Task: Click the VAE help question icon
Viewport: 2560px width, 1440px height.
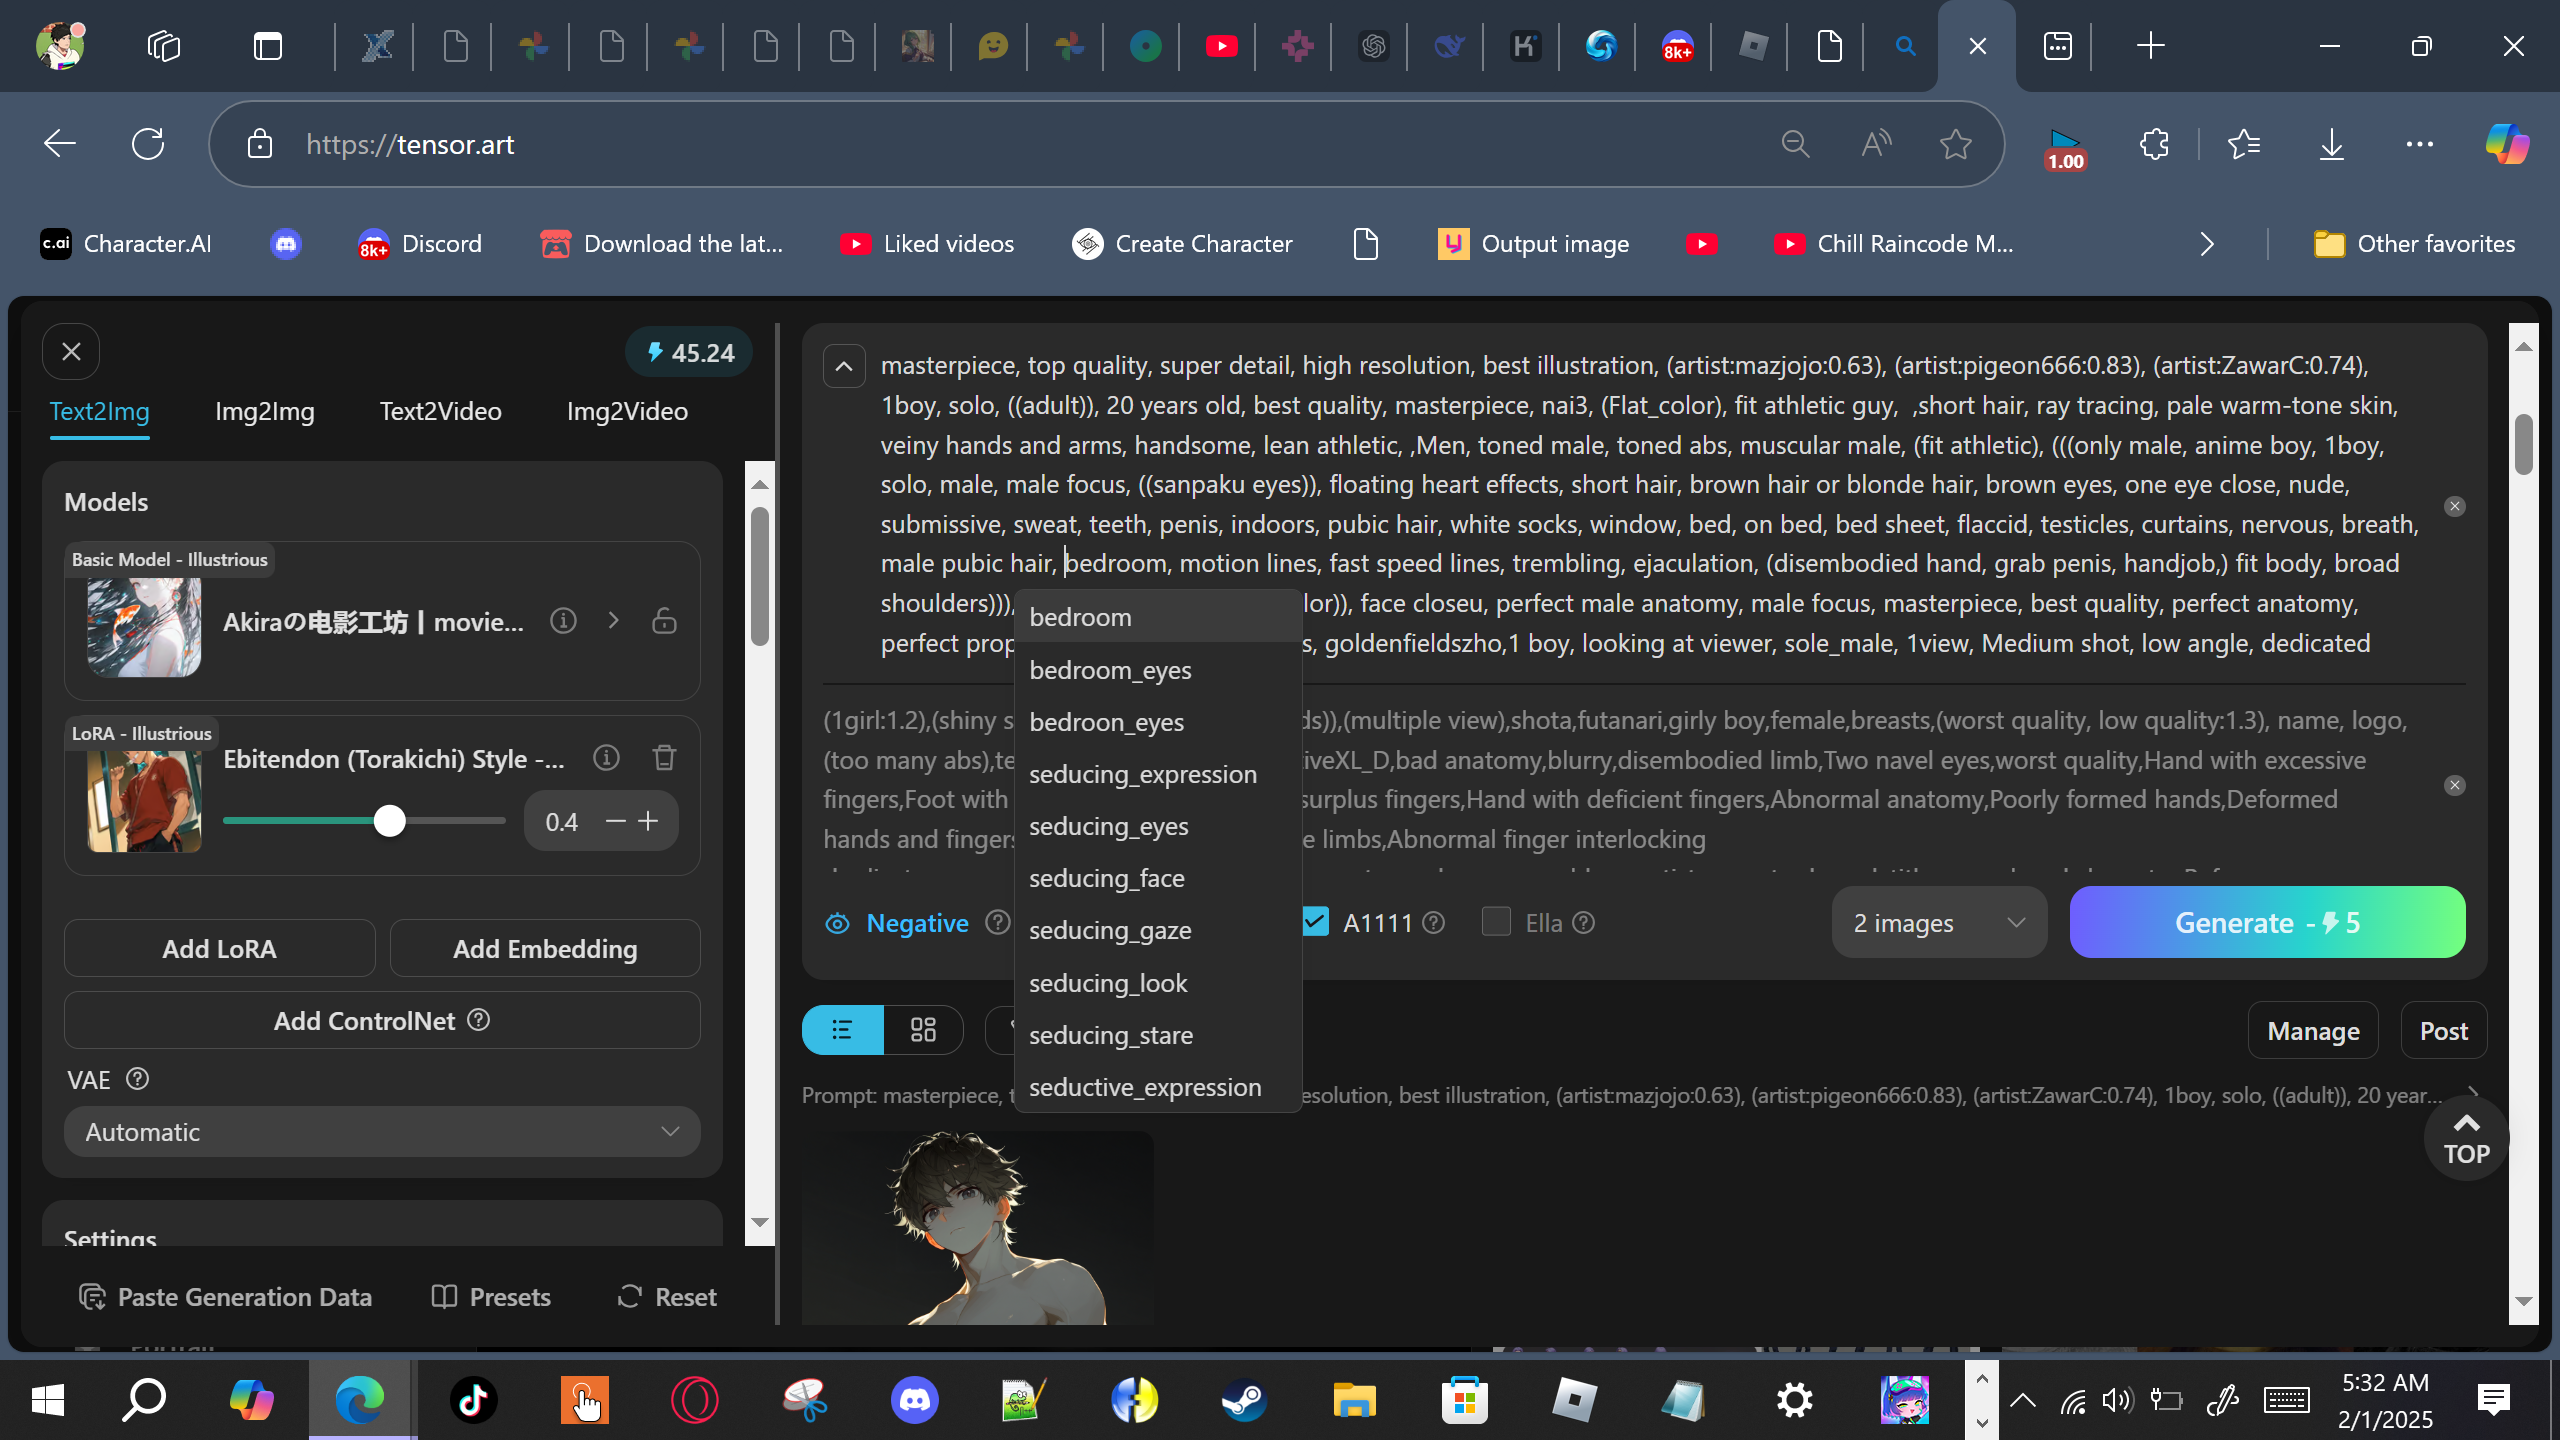Action: click(x=137, y=1080)
